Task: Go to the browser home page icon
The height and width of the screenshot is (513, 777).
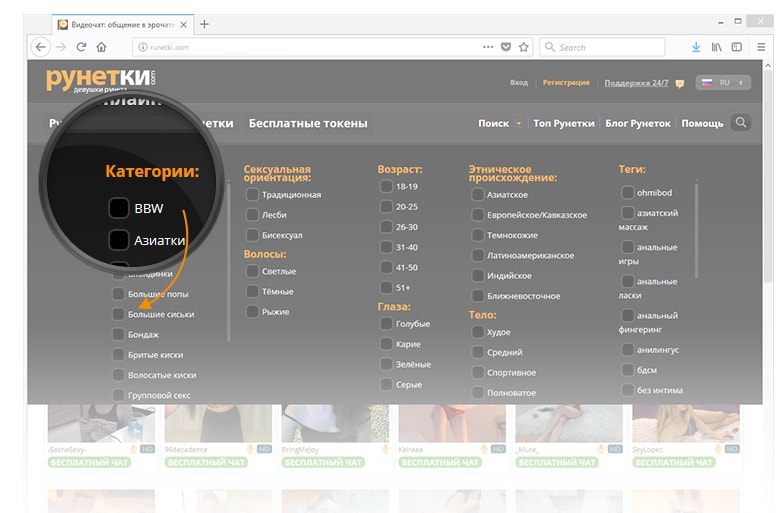Action: pos(101,47)
